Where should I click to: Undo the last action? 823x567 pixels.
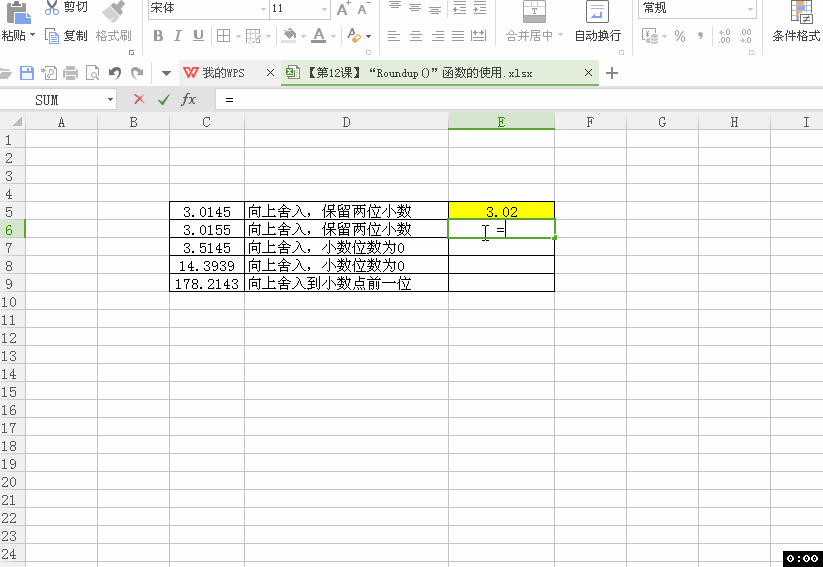tap(115, 73)
